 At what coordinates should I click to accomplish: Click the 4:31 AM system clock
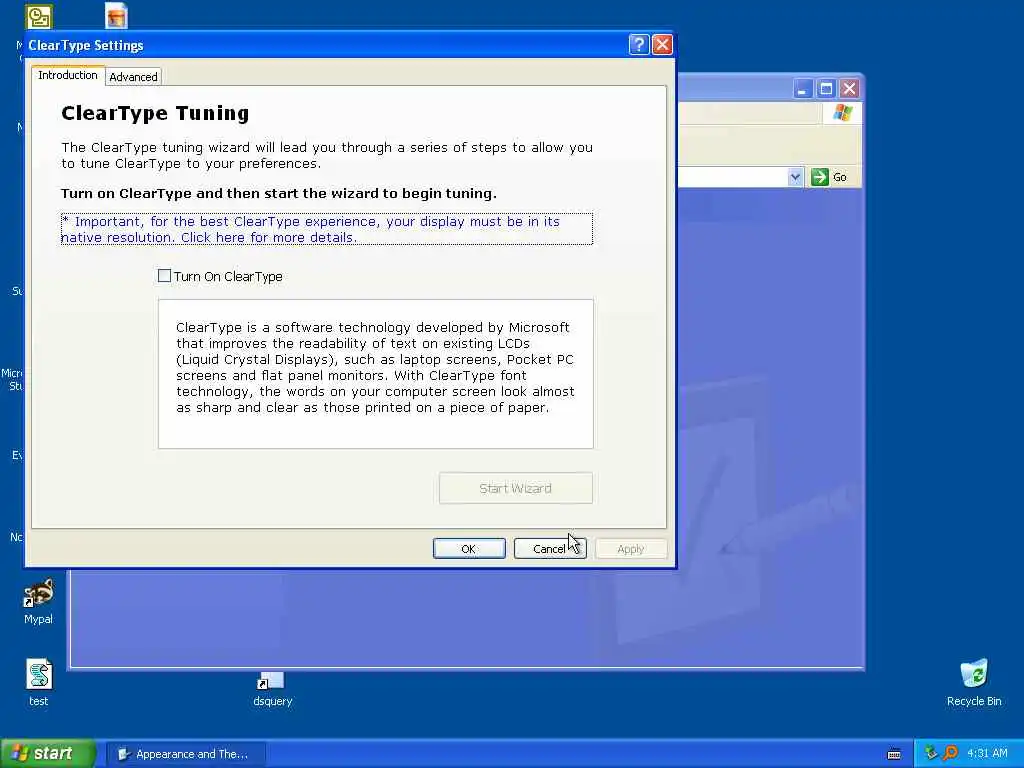(987, 754)
